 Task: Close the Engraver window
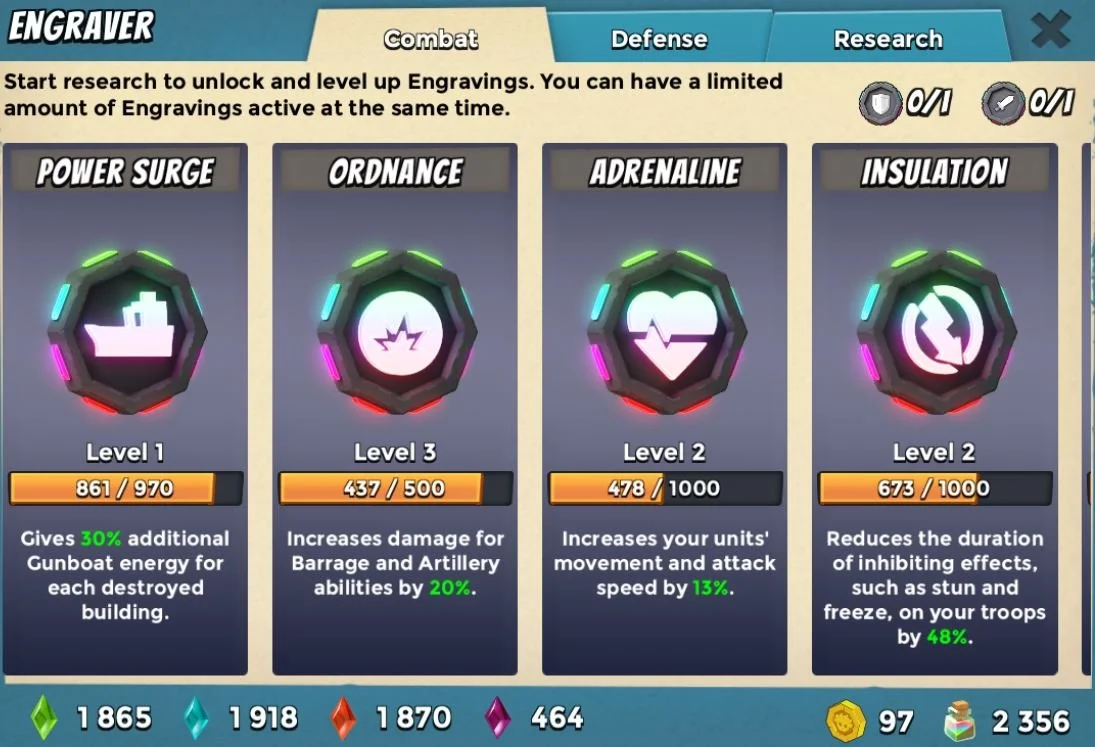click(1050, 30)
